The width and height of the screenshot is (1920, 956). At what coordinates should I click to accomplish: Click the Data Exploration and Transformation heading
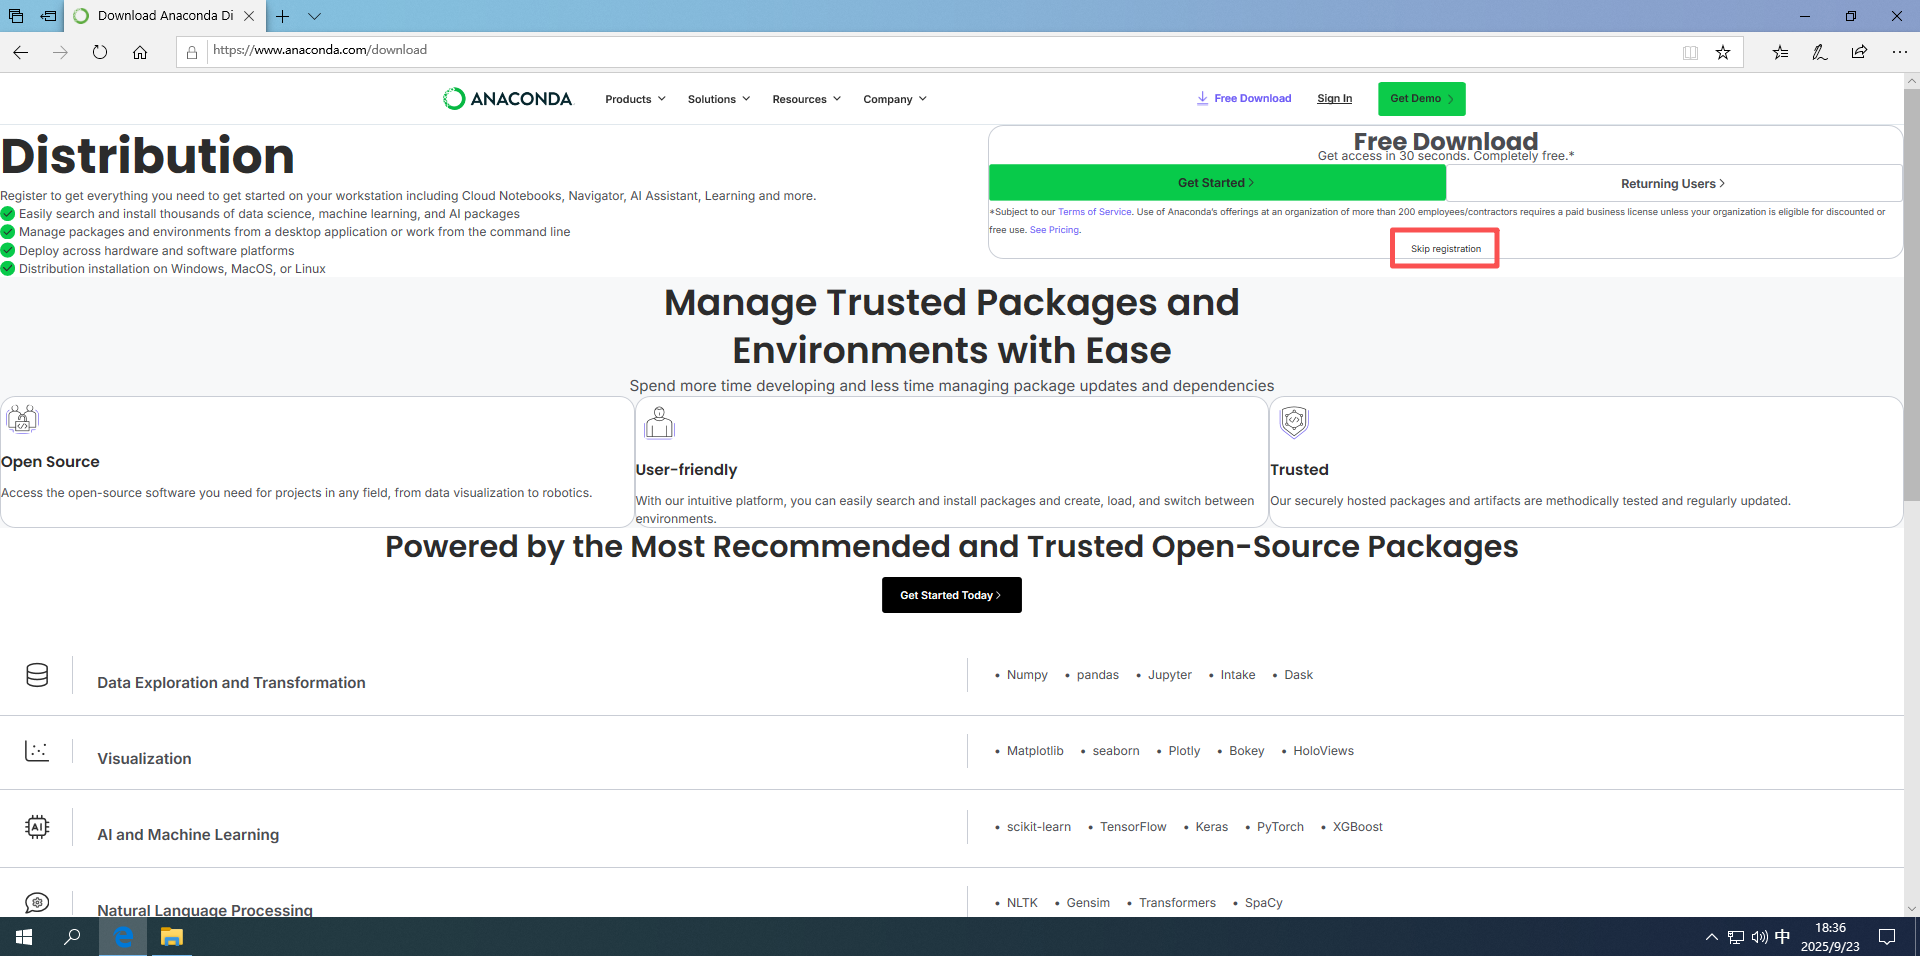click(231, 683)
